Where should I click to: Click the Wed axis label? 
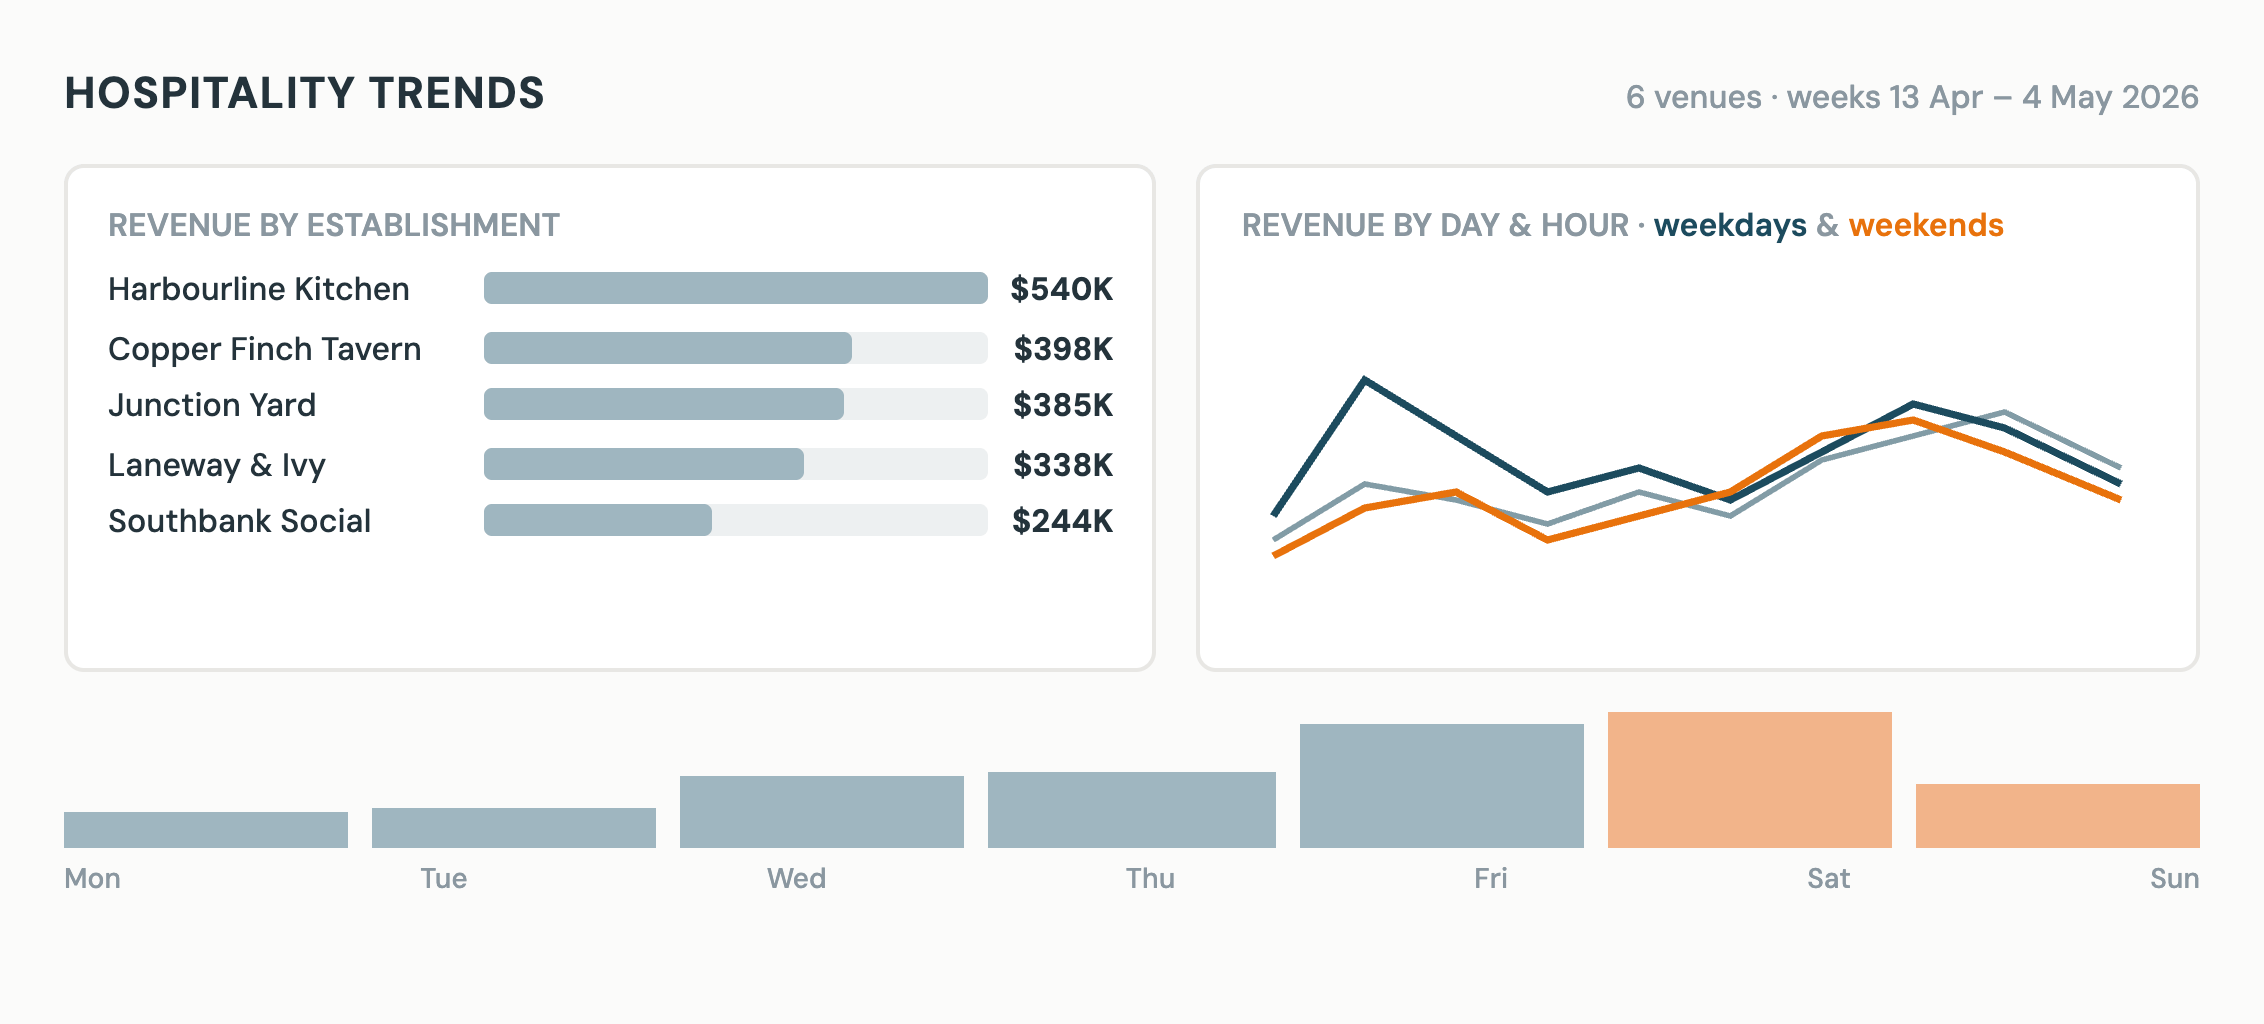[796, 878]
